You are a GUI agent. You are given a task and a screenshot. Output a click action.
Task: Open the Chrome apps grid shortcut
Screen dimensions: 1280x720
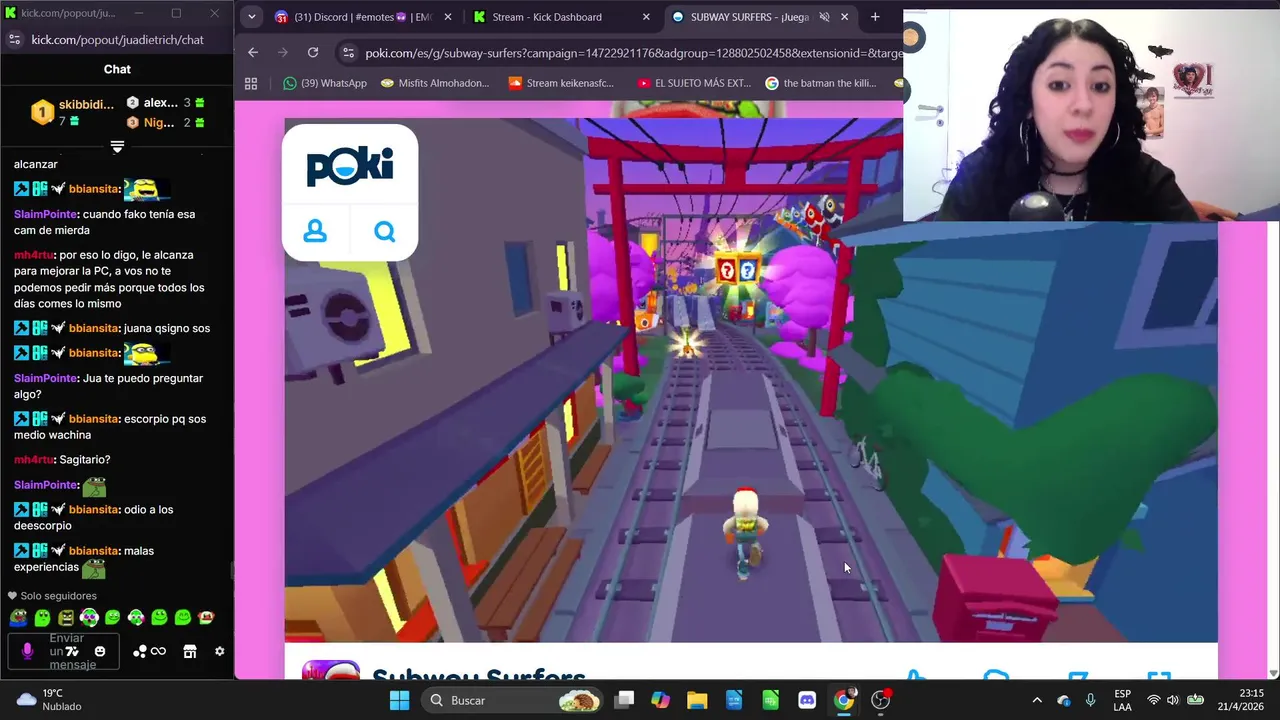pyautogui.click(x=251, y=83)
